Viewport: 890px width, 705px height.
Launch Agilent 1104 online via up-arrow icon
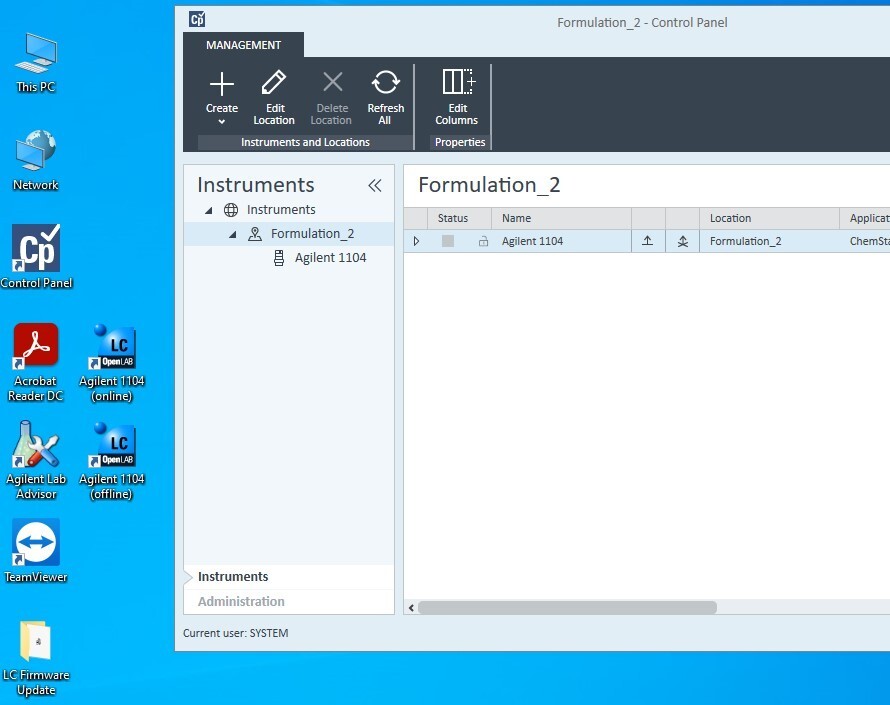pyautogui.click(x=647, y=241)
